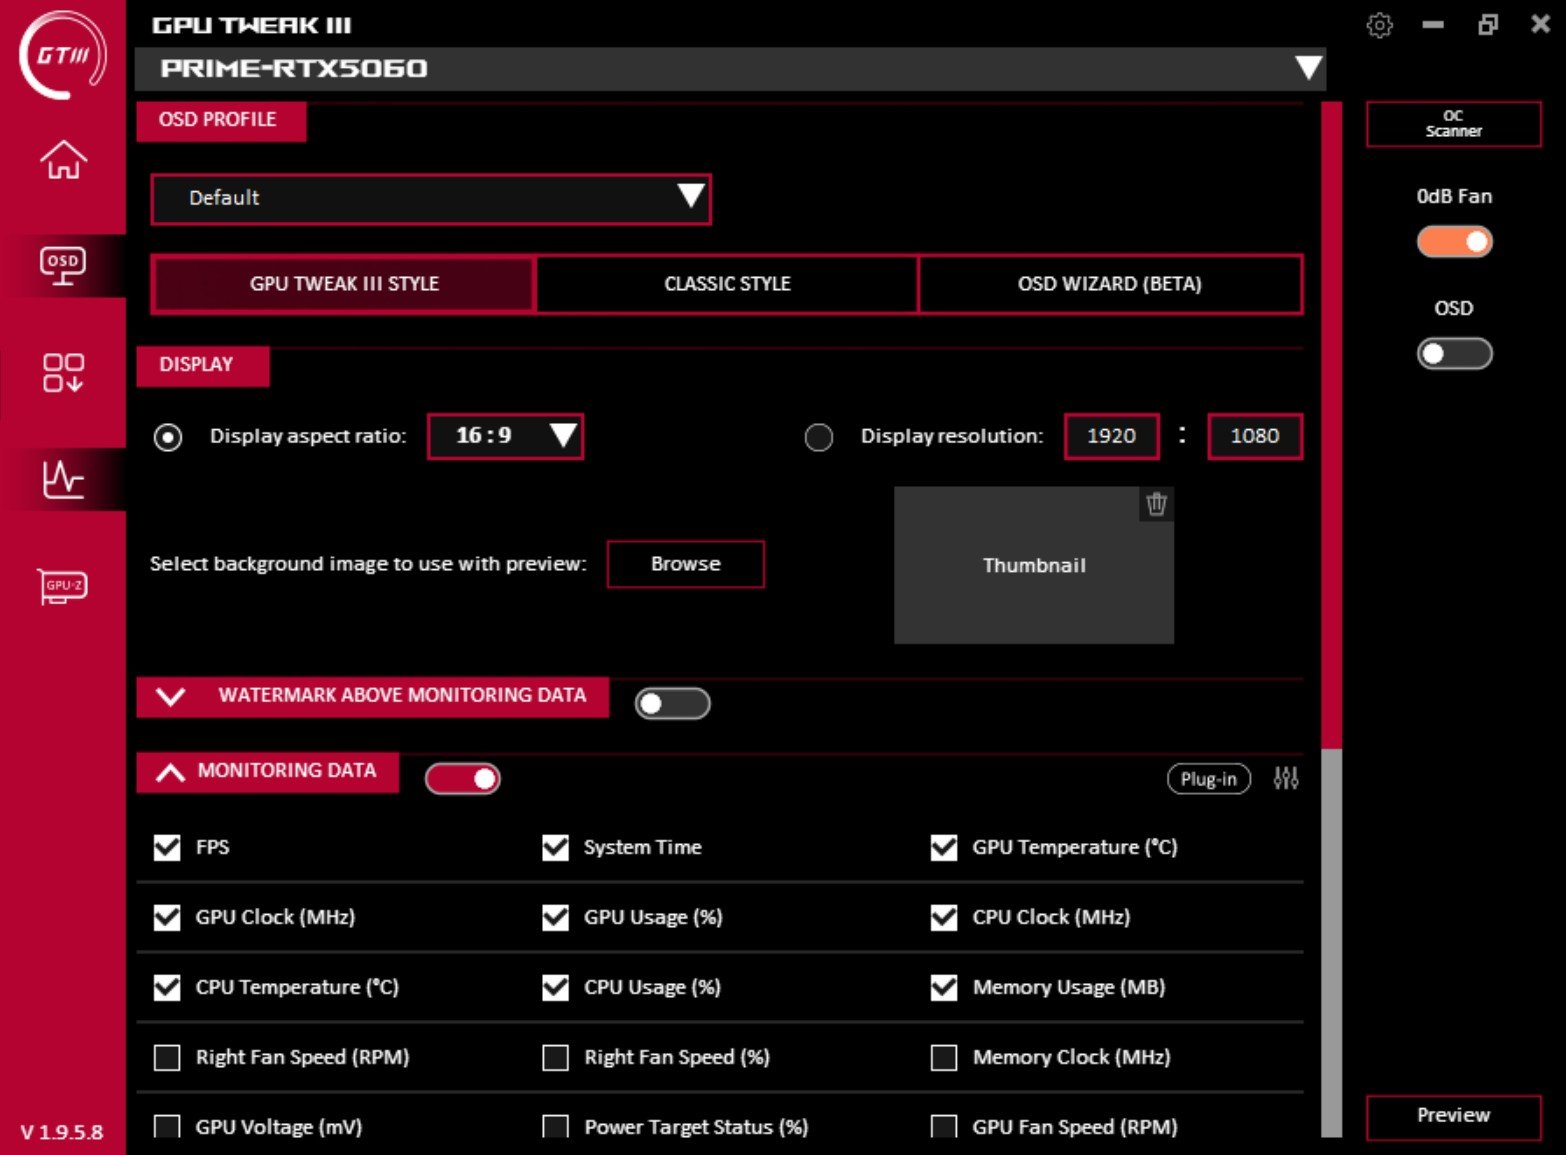This screenshot has width=1566, height=1155.
Task: Go to the Home page icon
Action: tap(63, 159)
